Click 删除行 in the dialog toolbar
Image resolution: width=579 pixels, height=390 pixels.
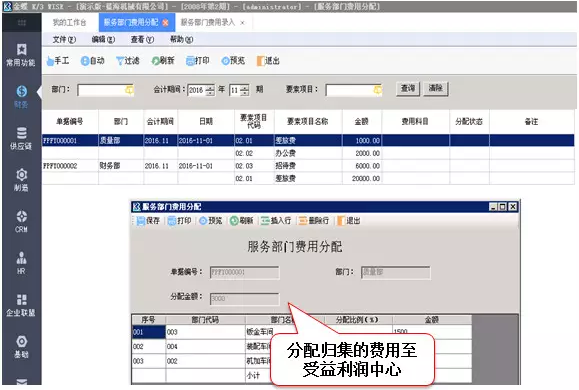coord(314,221)
